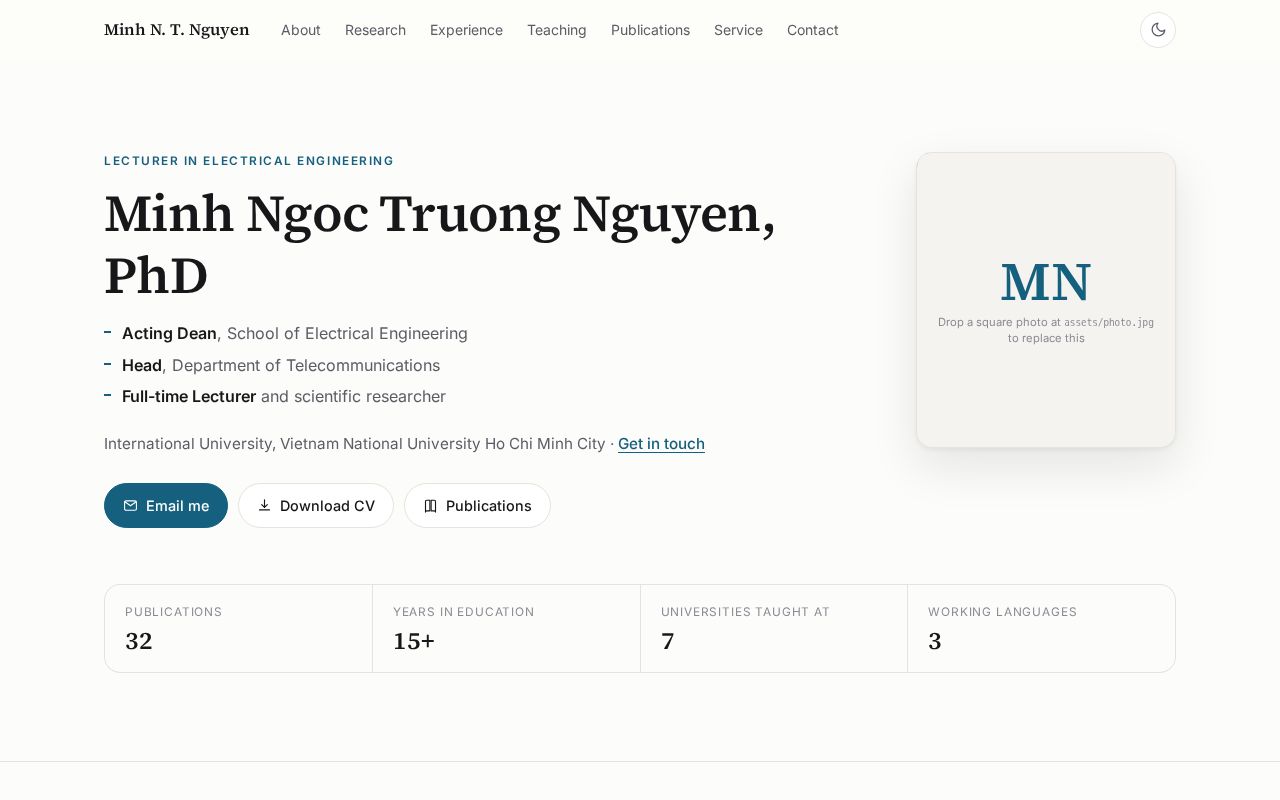Click the Publications stat value 32

139,641
